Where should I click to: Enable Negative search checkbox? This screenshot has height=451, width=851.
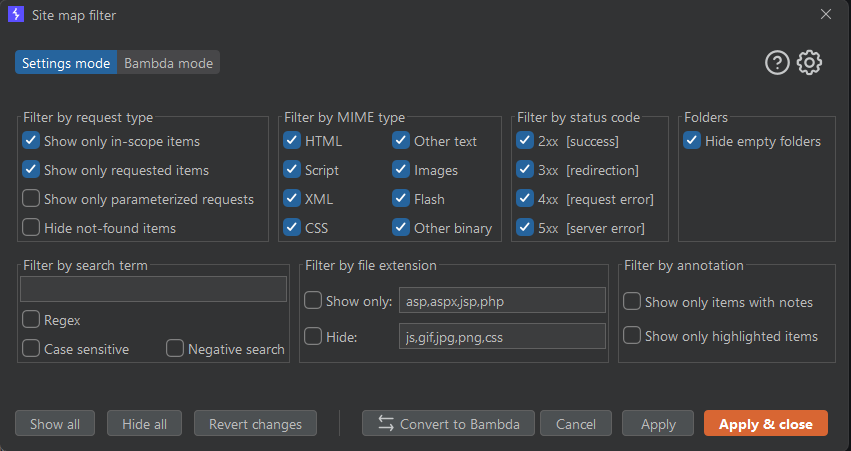tap(175, 348)
